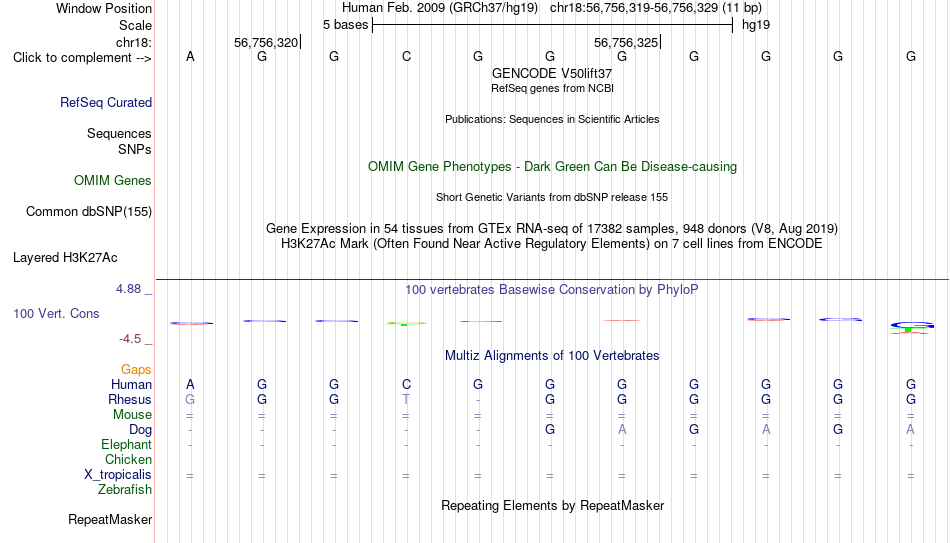Click the 'RefSeq genes from NCBI' title
The width and height of the screenshot is (950, 543).
(x=552, y=88)
